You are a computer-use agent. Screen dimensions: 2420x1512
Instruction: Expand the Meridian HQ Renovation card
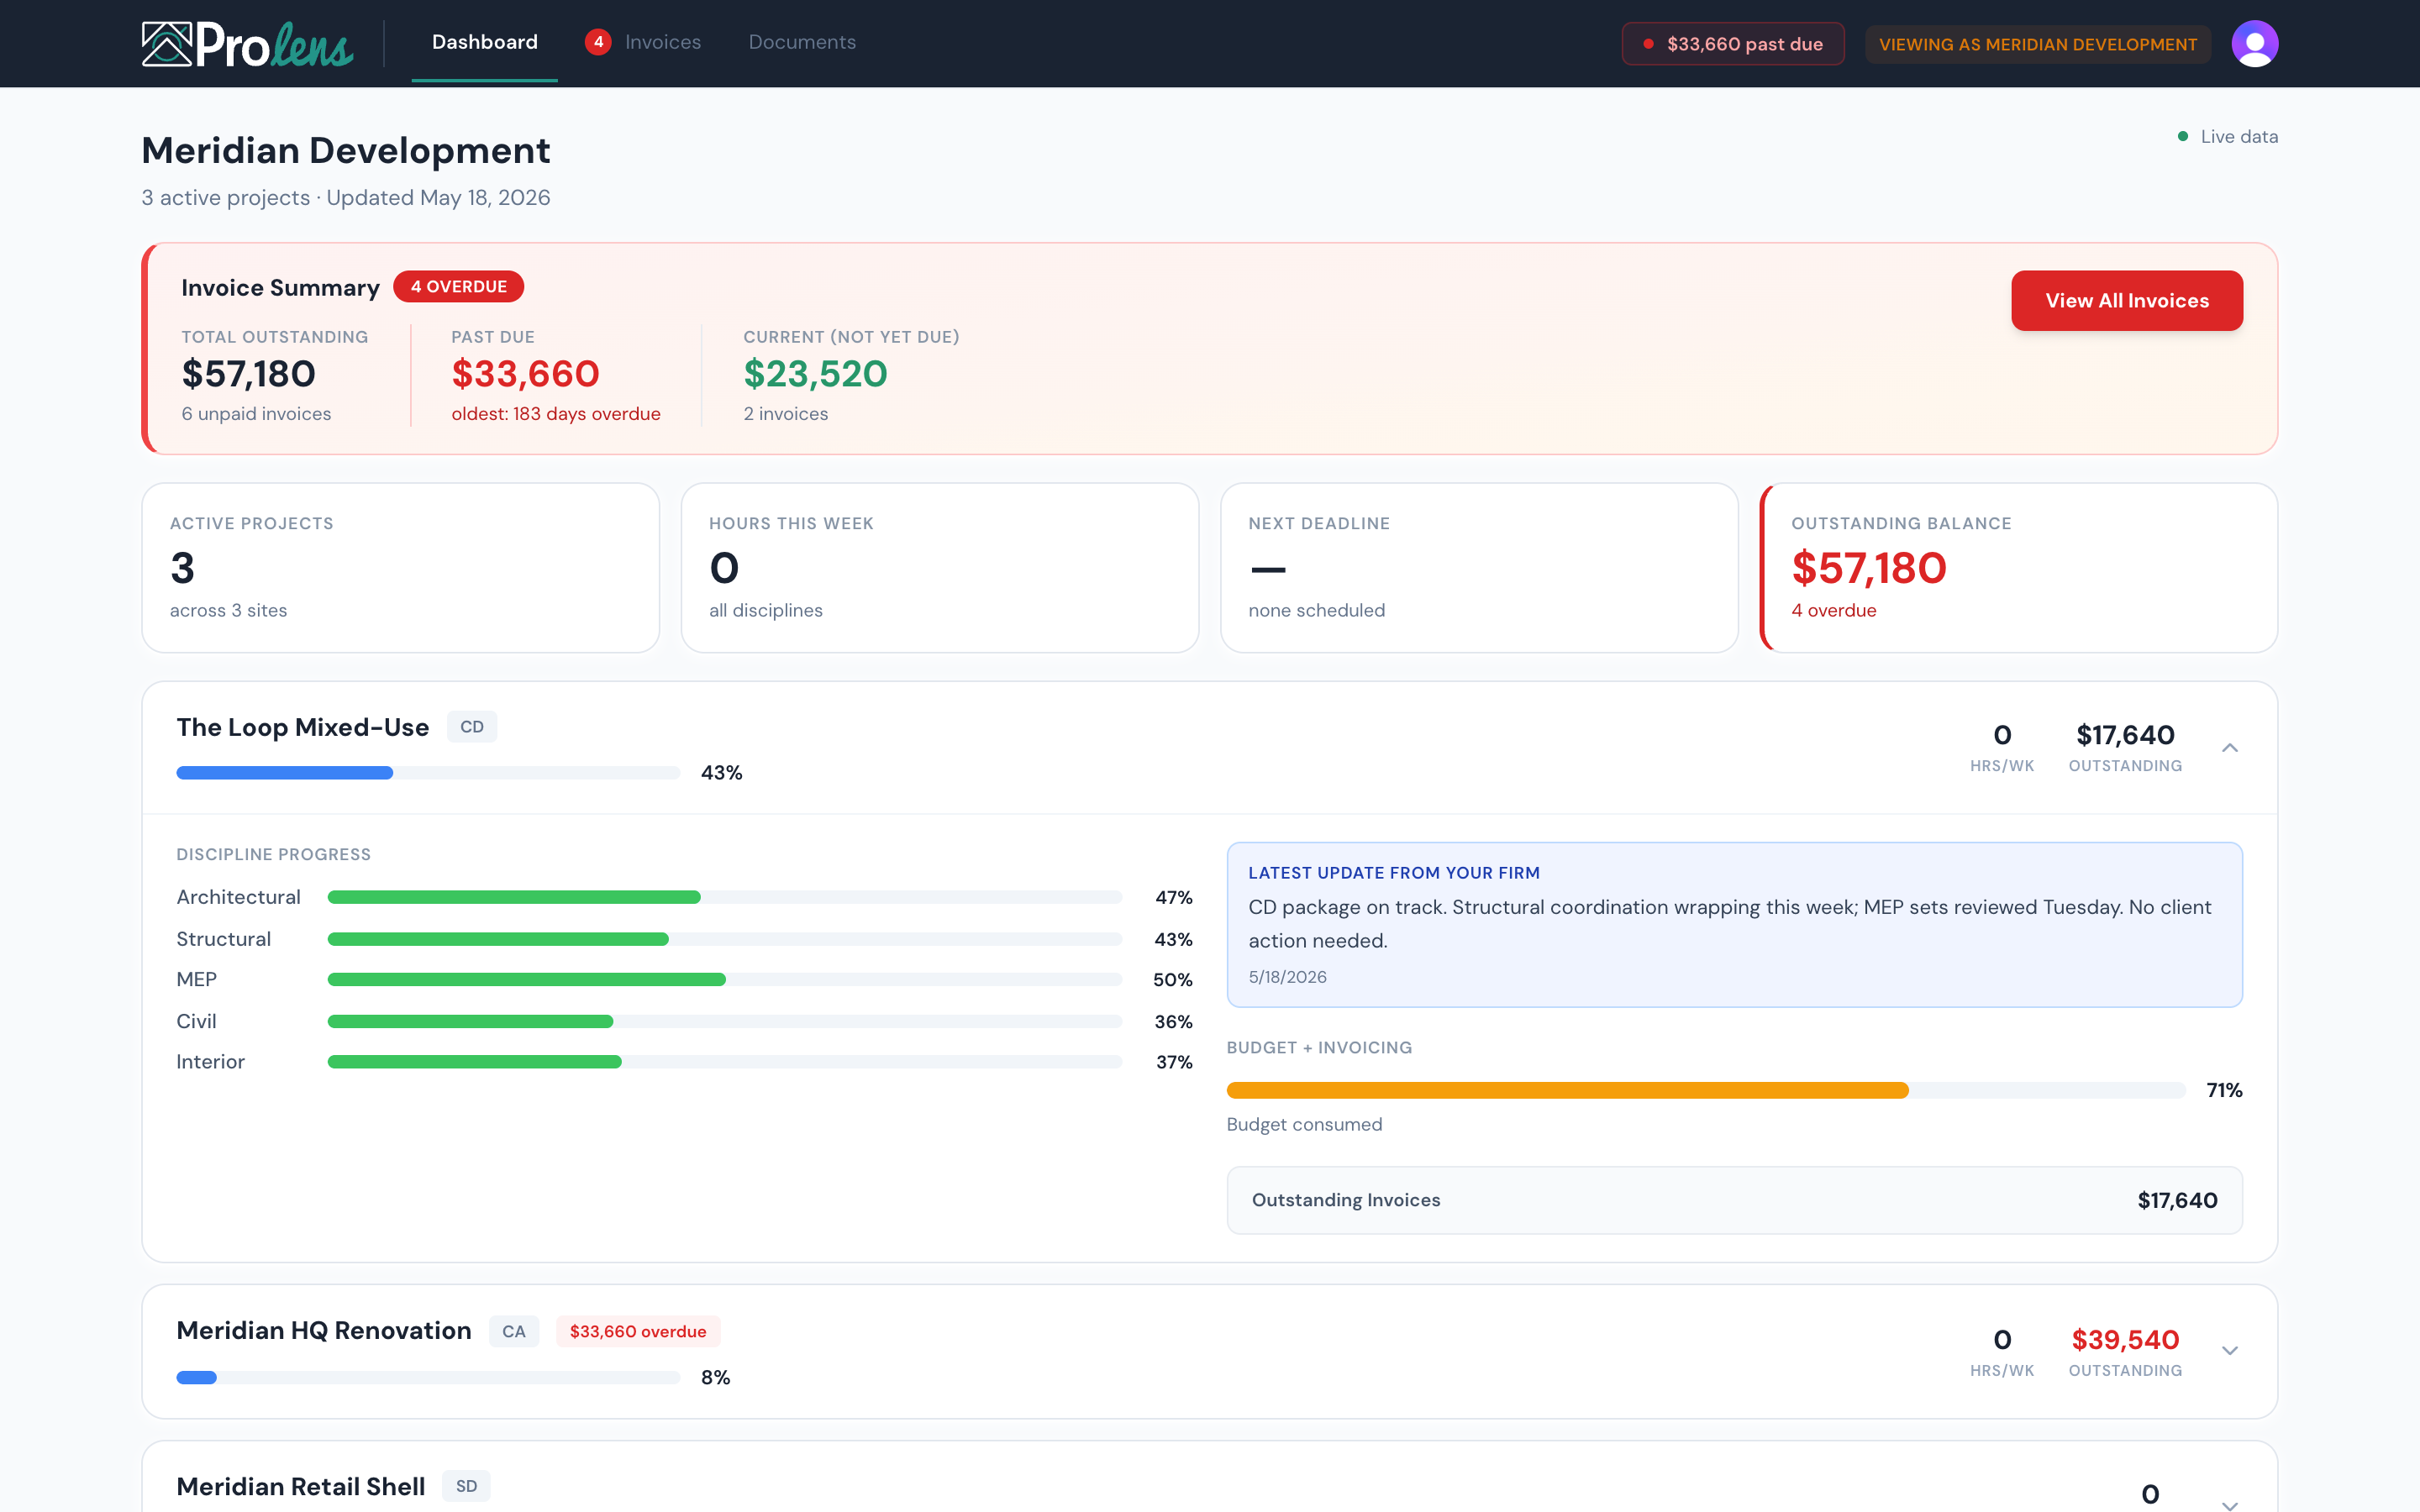(2230, 1351)
